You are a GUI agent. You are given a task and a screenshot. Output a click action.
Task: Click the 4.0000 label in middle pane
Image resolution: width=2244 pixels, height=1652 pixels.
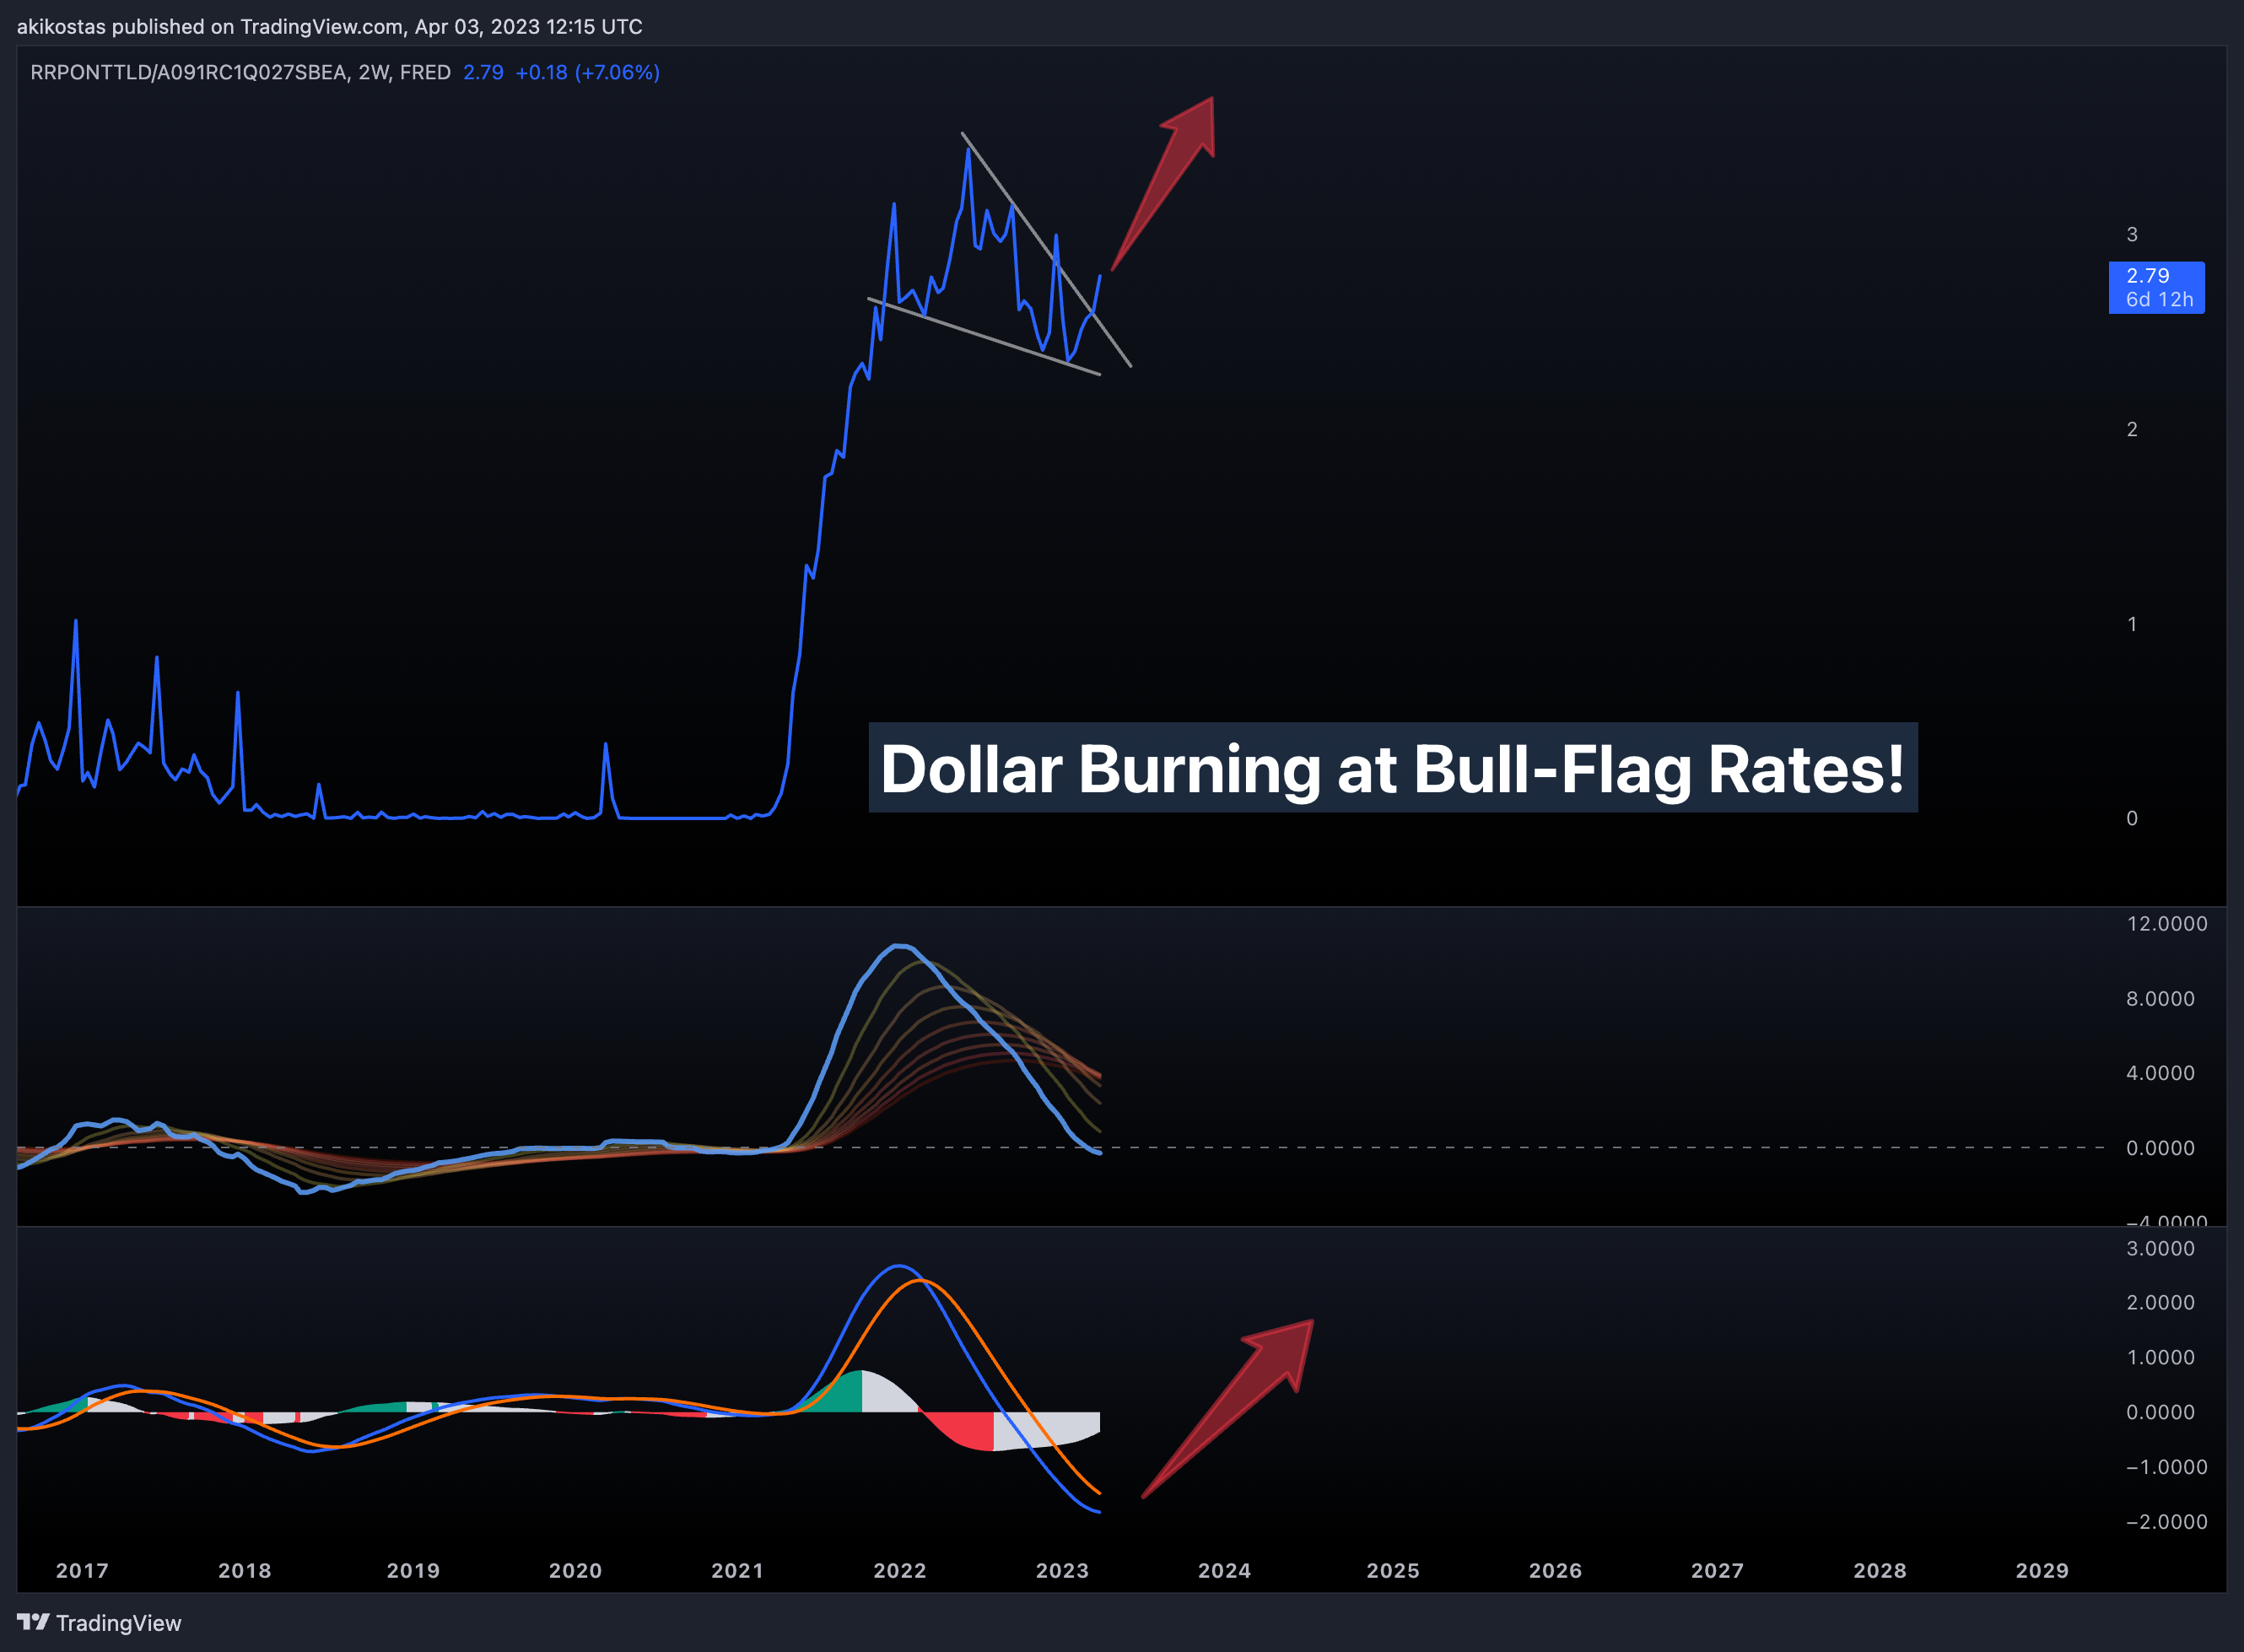2160,1072
